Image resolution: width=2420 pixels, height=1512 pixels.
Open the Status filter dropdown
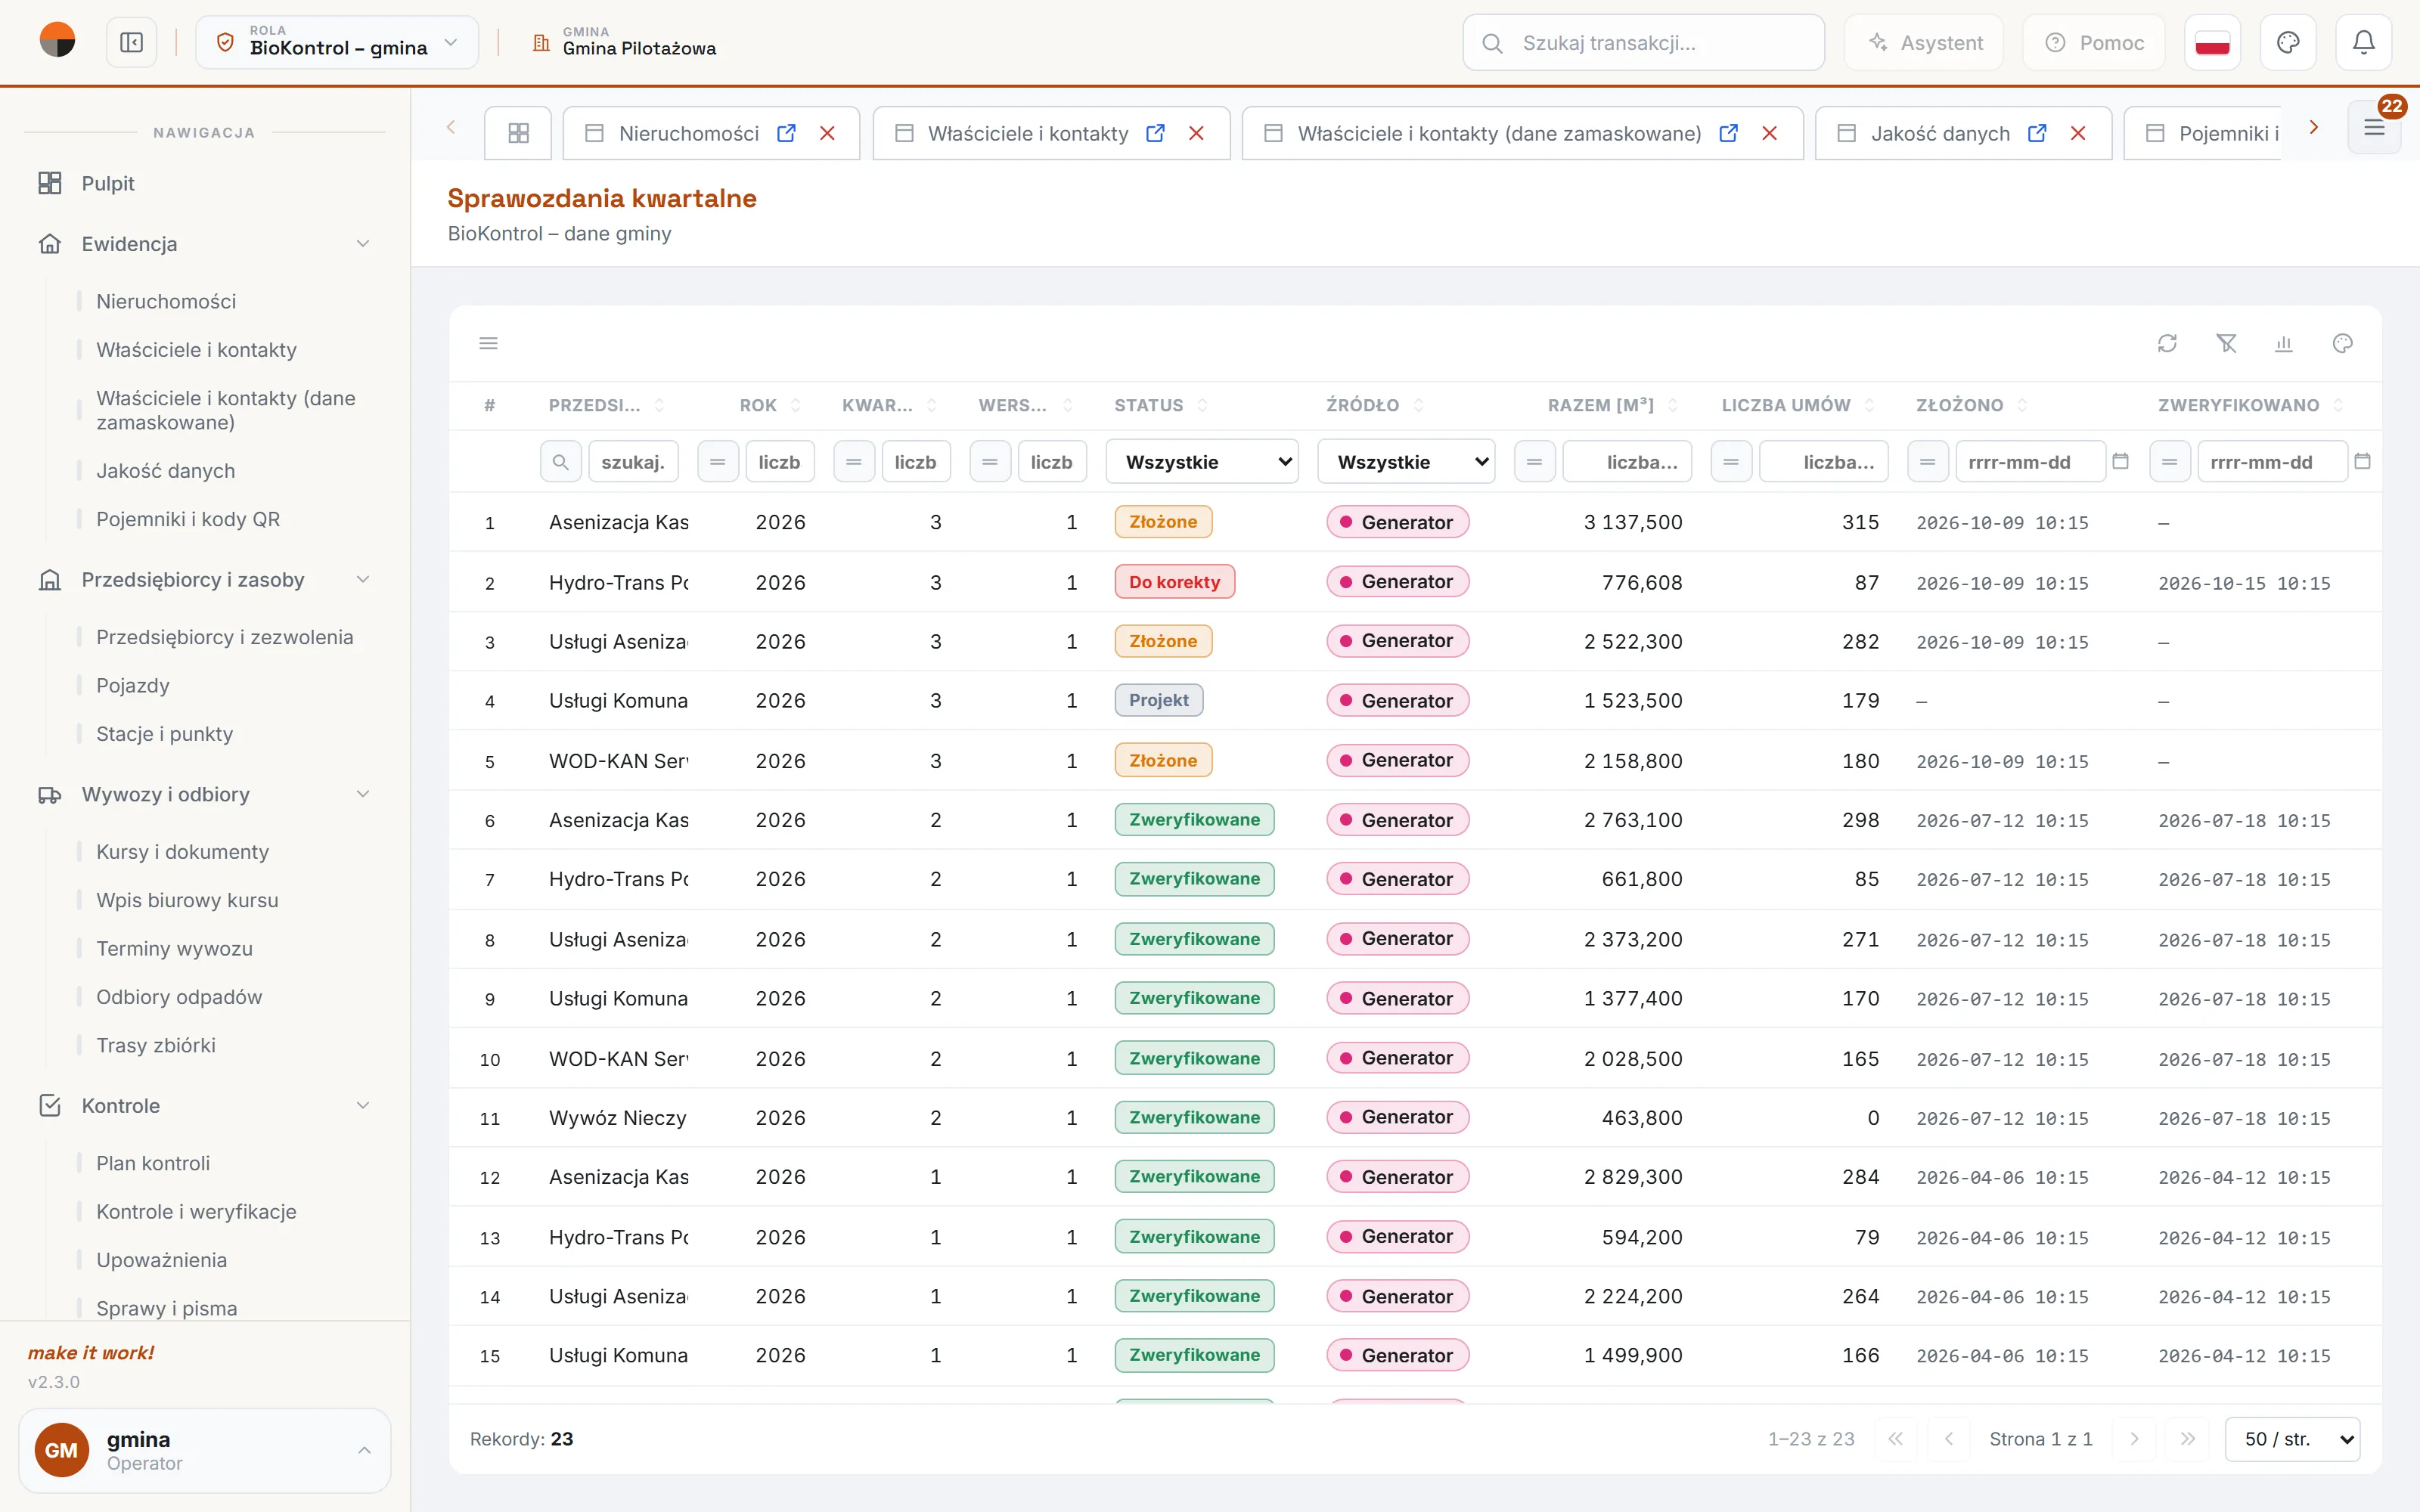(1202, 462)
